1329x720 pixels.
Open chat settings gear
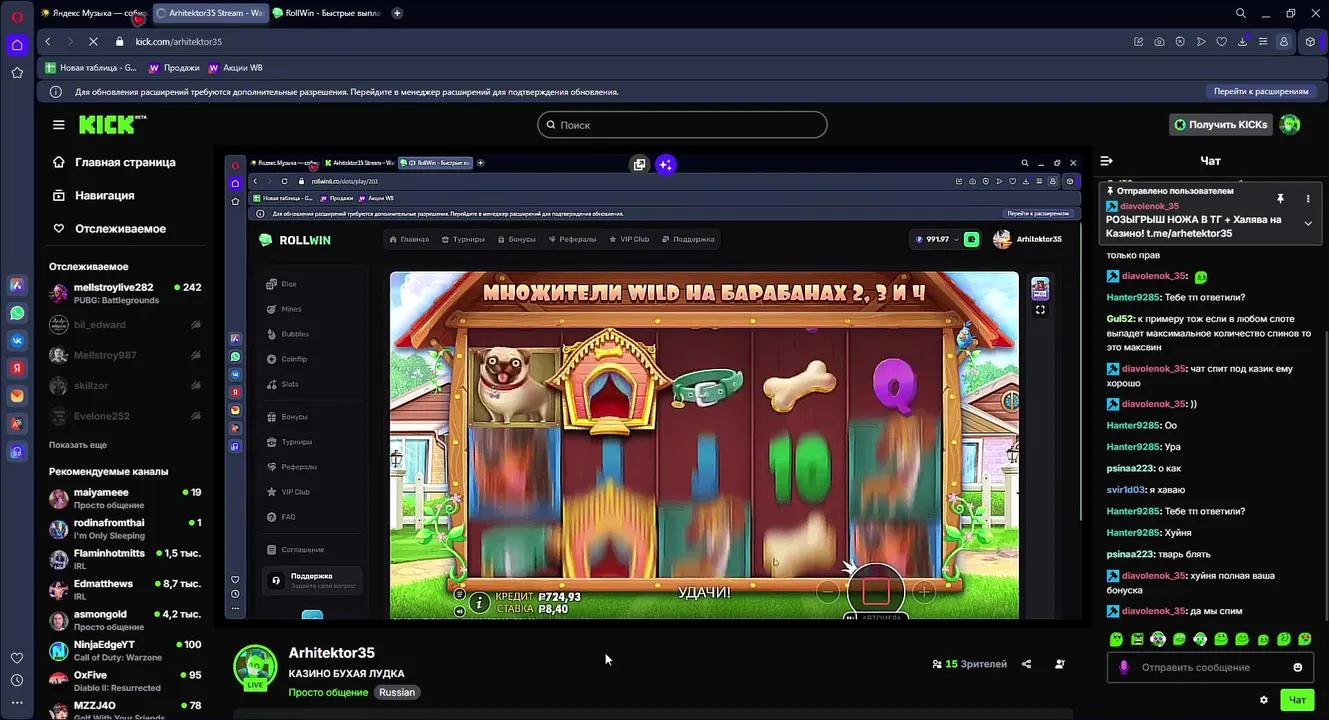(1264, 700)
